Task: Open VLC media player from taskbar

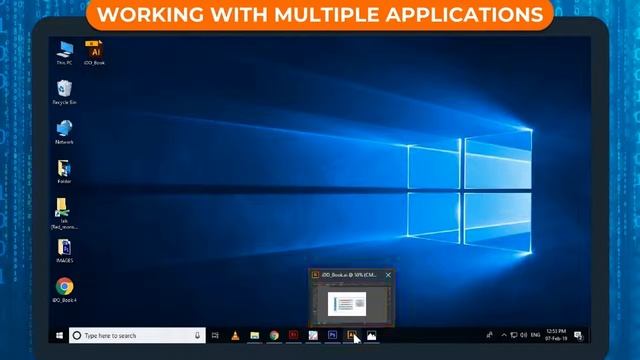Action: point(235,336)
